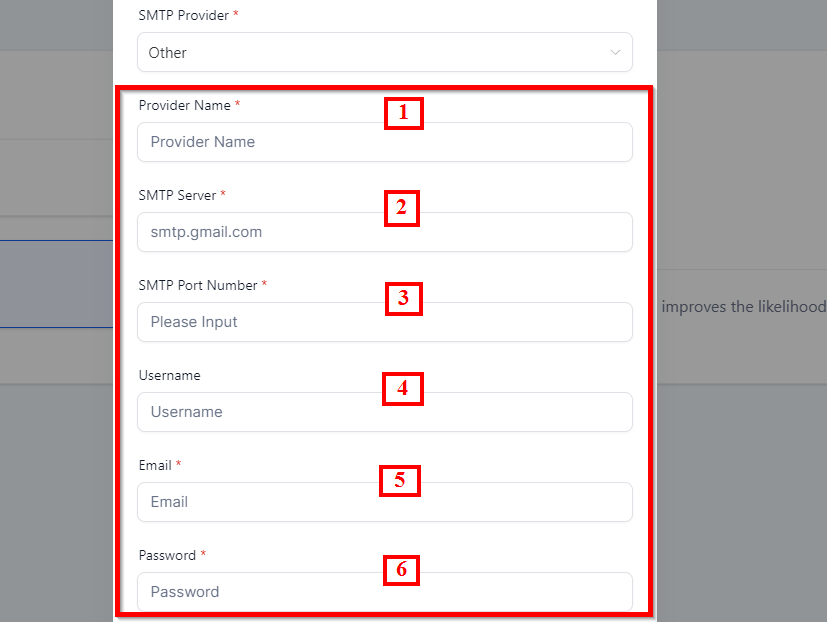827x622 pixels.
Task: Click the 'Provider Name' field label
Action: (x=184, y=105)
